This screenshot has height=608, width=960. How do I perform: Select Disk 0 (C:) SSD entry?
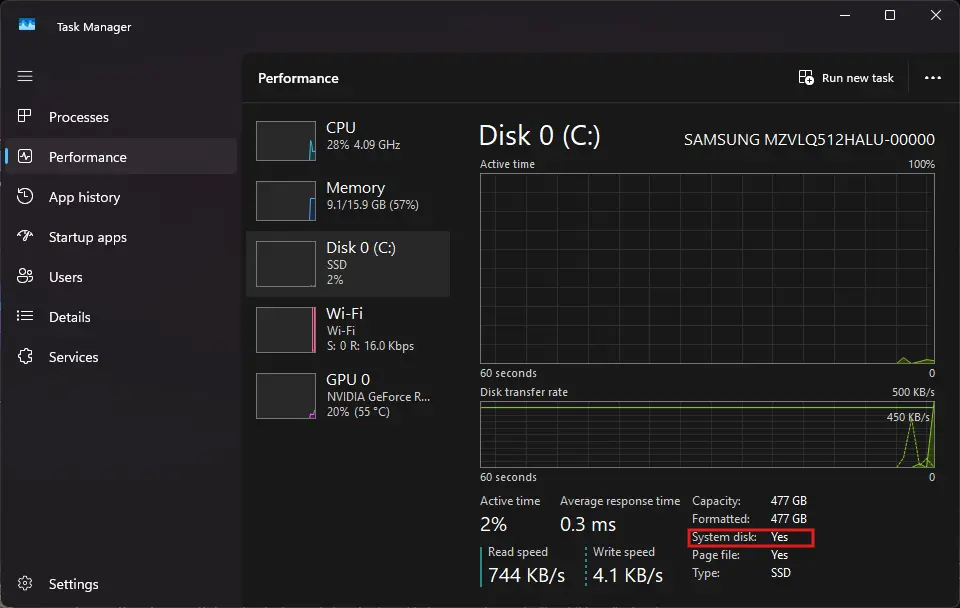pos(348,264)
